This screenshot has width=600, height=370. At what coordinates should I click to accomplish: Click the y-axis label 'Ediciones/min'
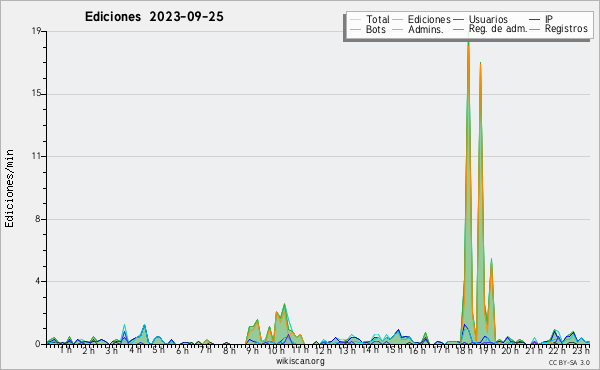[9, 188]
